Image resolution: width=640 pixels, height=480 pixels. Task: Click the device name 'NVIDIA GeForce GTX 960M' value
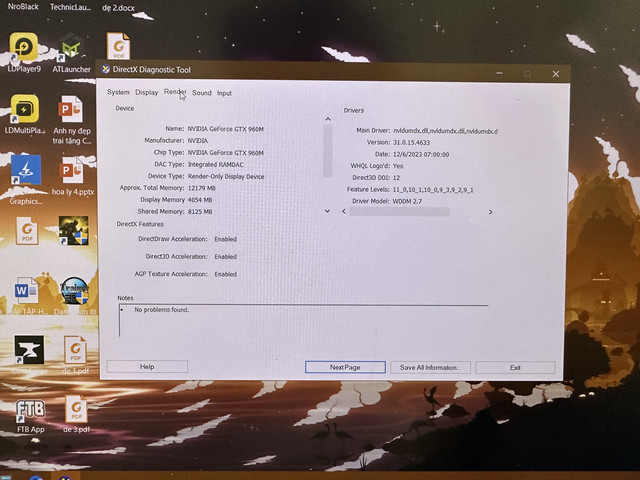click(x=225, y=129)
